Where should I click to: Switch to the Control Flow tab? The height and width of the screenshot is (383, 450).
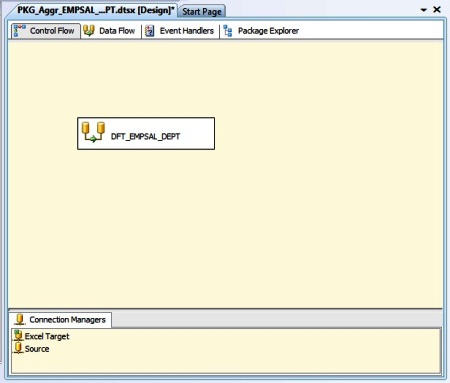(46, 31)
